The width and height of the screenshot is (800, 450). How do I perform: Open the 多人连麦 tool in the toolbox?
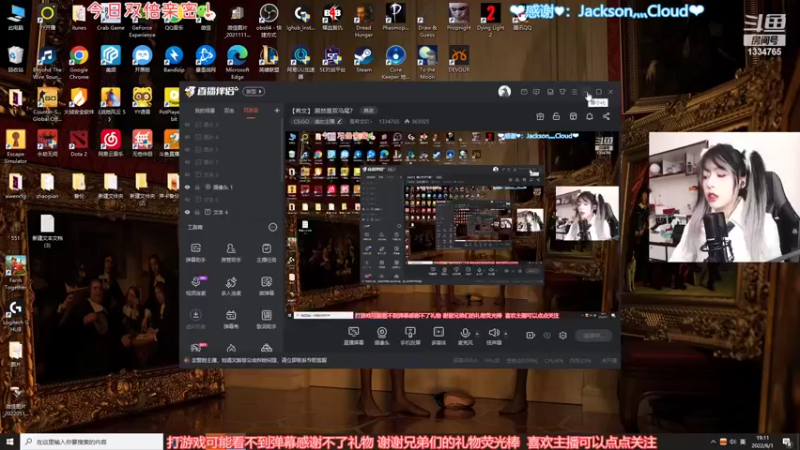(x=231, y=286)
